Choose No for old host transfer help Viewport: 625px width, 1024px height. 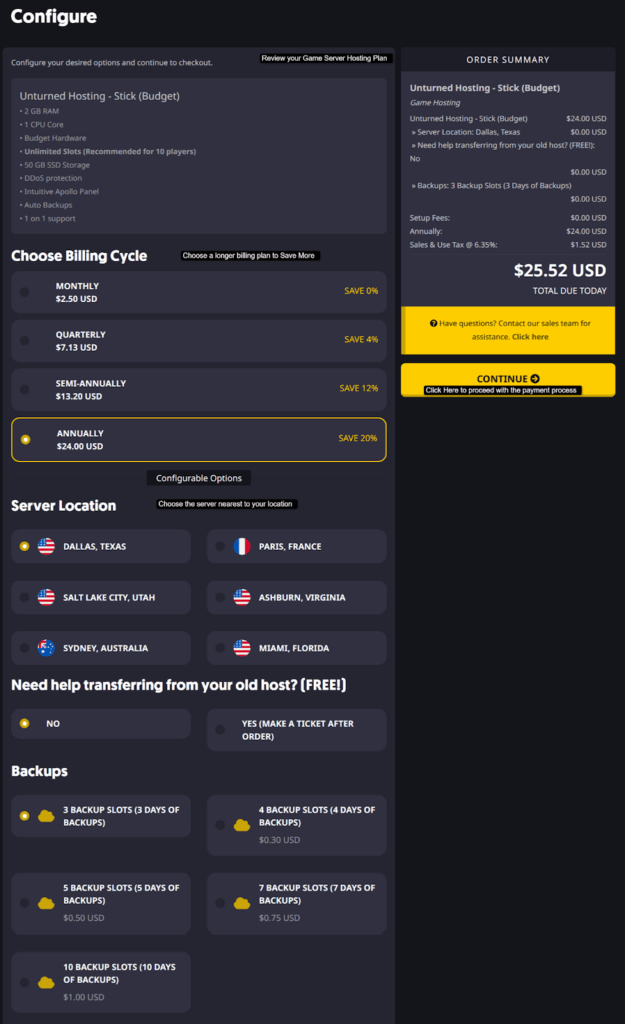coord(25,723)
